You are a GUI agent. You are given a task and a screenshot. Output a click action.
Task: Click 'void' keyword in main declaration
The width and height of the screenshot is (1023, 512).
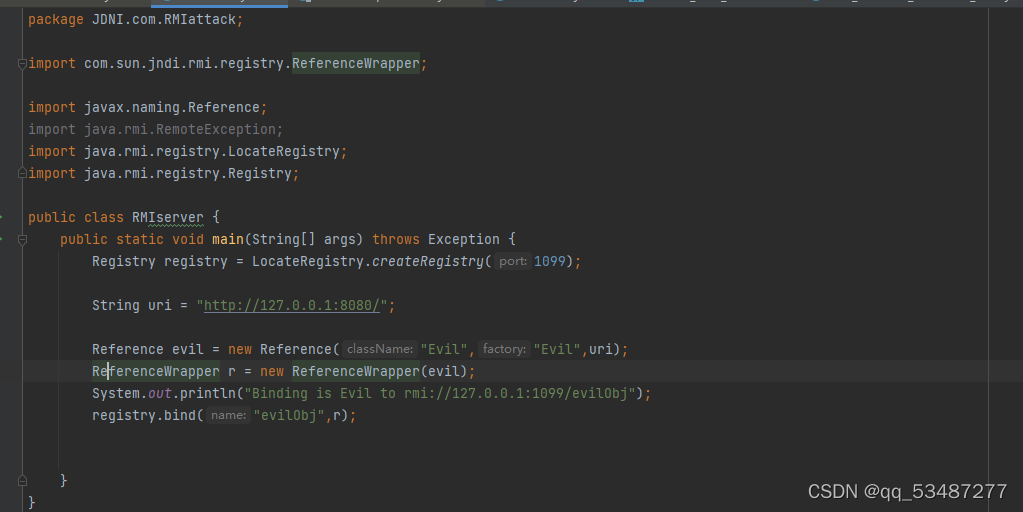[x=188, y=239]
